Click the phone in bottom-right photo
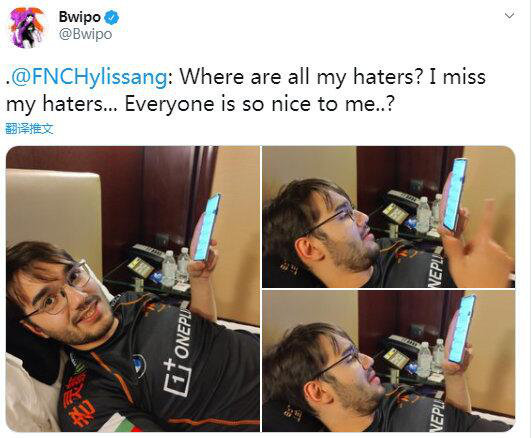Viewport: 532px width, 438px height. coord(461,330)
